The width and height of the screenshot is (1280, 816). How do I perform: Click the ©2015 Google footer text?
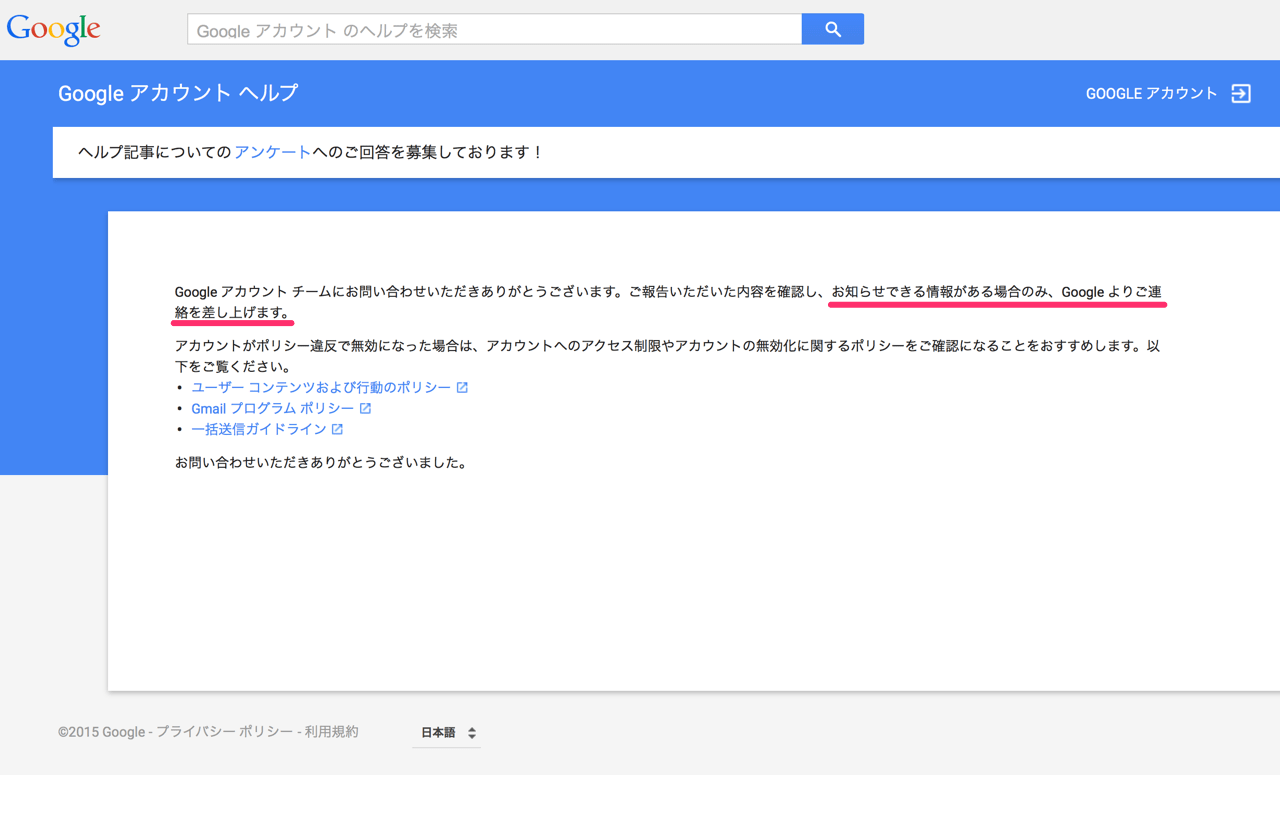click(101, 732)
